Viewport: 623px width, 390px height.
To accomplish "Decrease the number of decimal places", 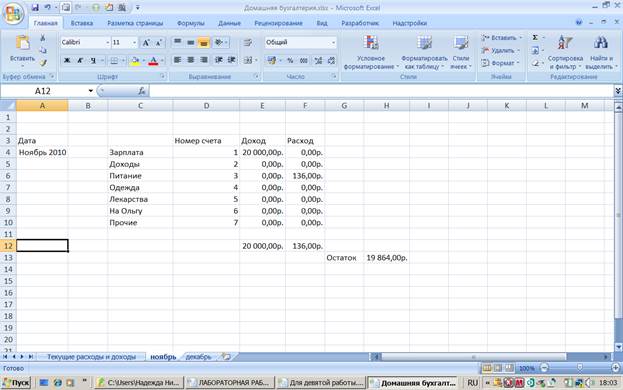I will [x=331, y=60].
